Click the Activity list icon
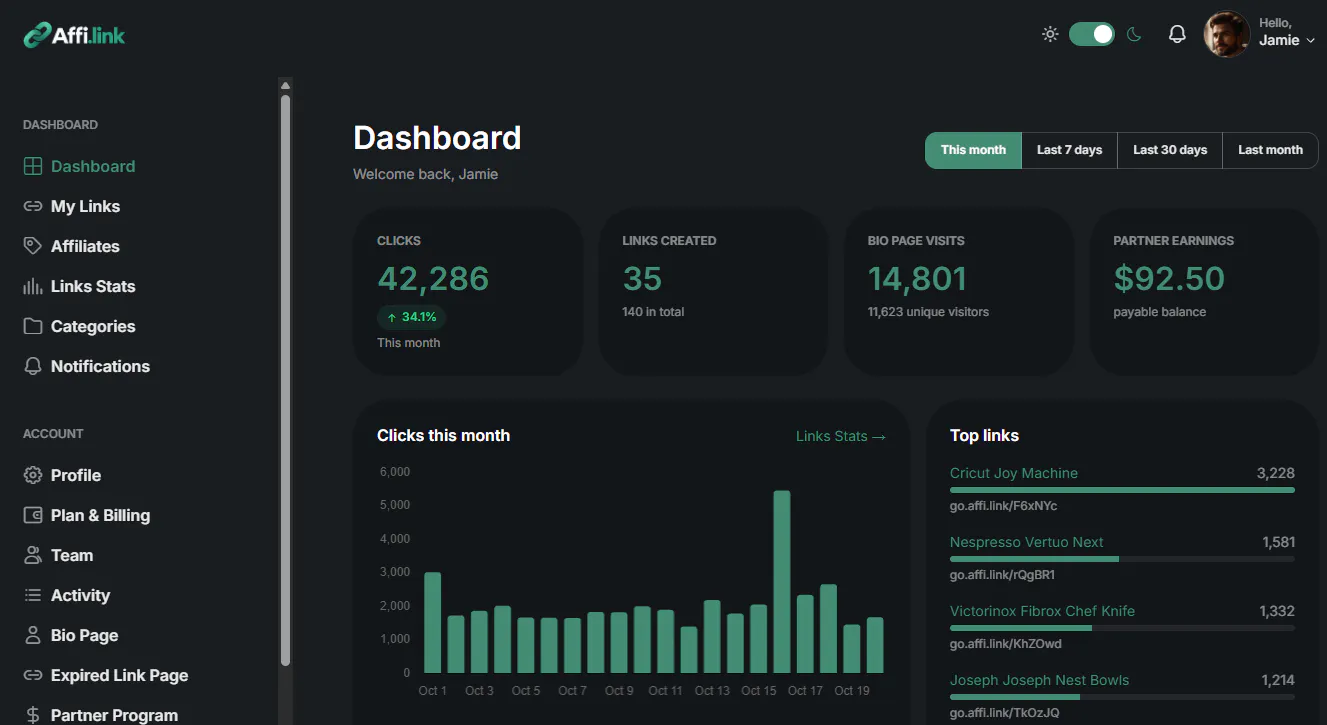 [33, 595]
